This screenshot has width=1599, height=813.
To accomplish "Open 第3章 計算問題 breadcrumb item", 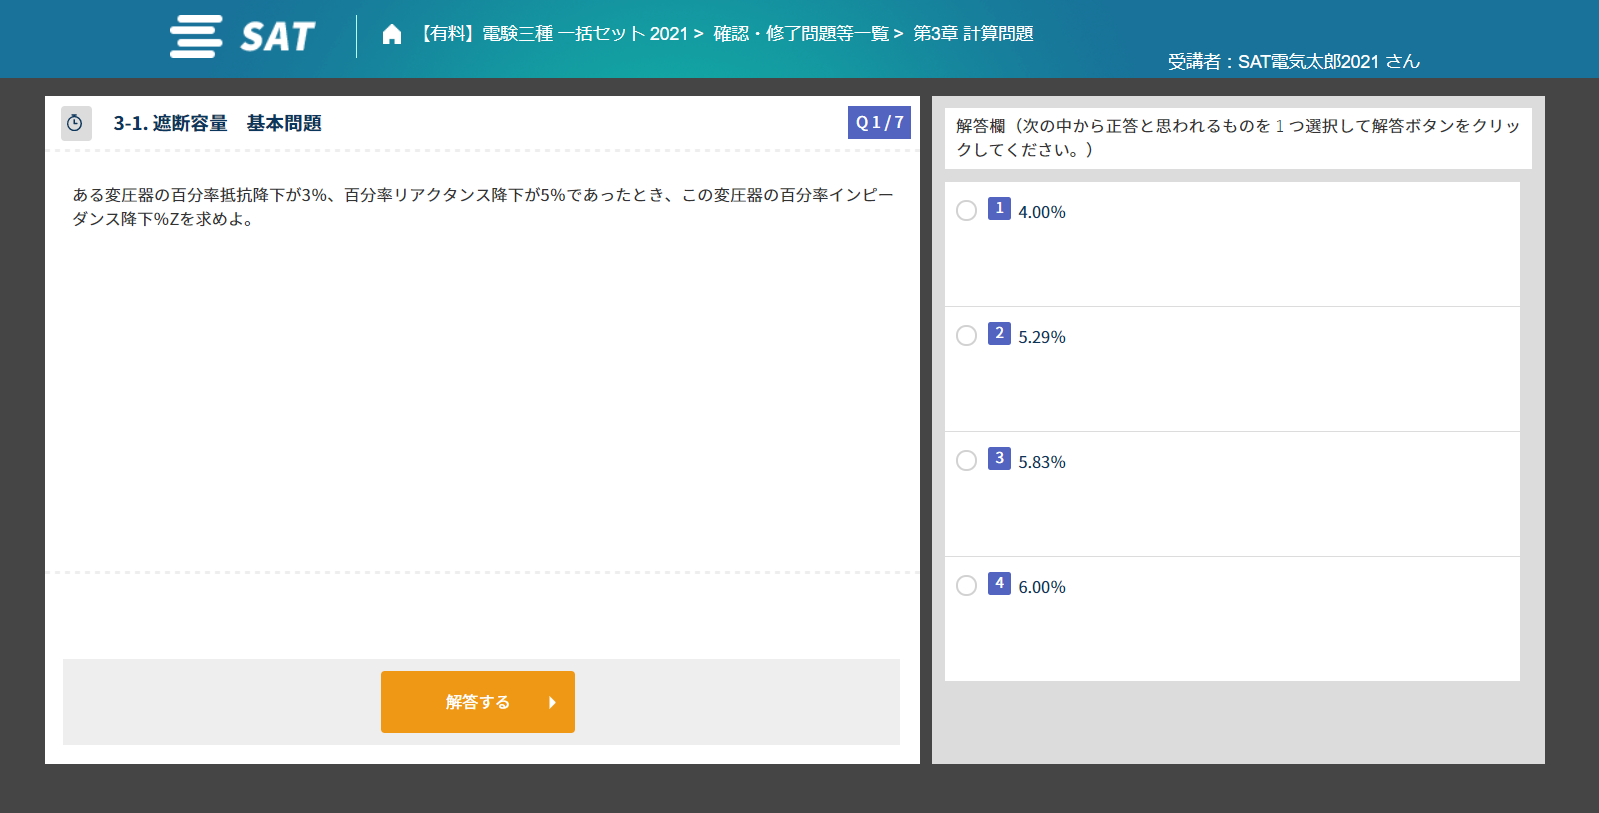I will (x=973, y=34).
